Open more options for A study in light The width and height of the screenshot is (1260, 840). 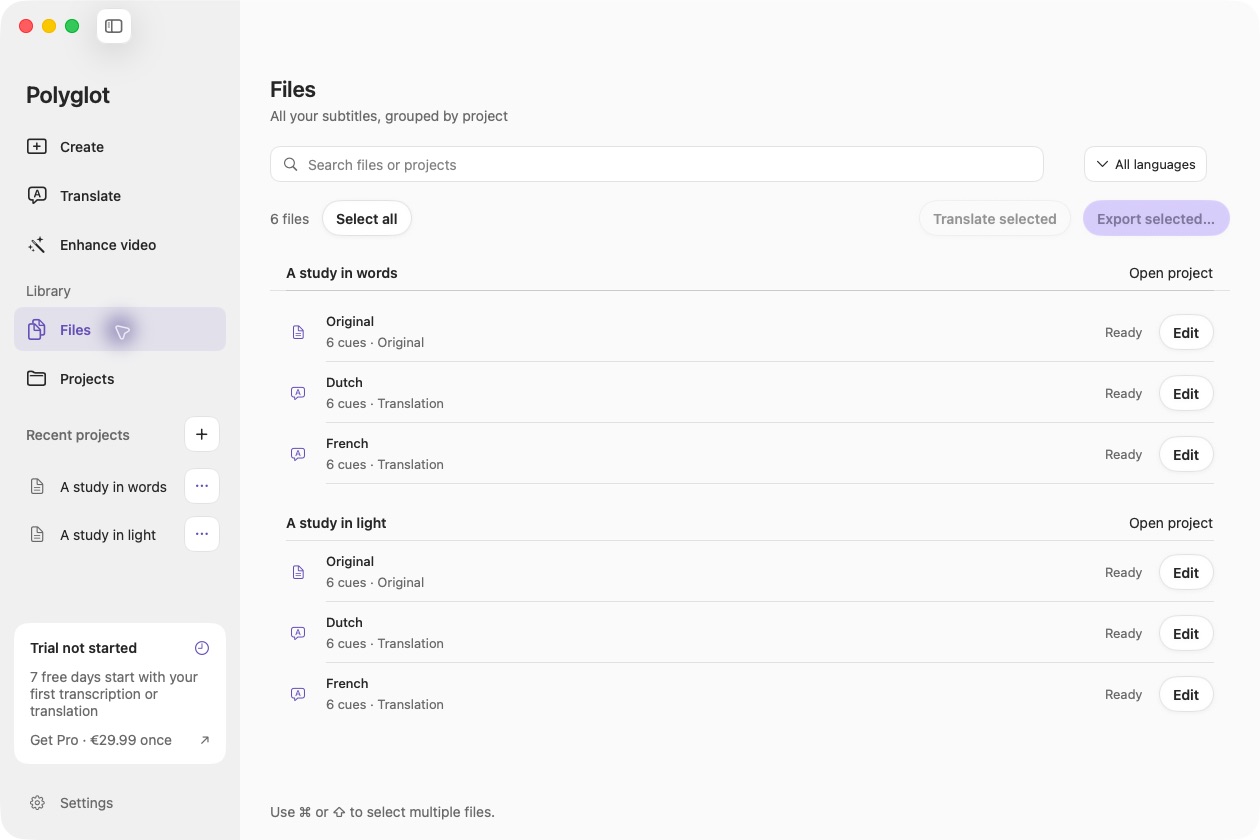[x=202, y=534]
